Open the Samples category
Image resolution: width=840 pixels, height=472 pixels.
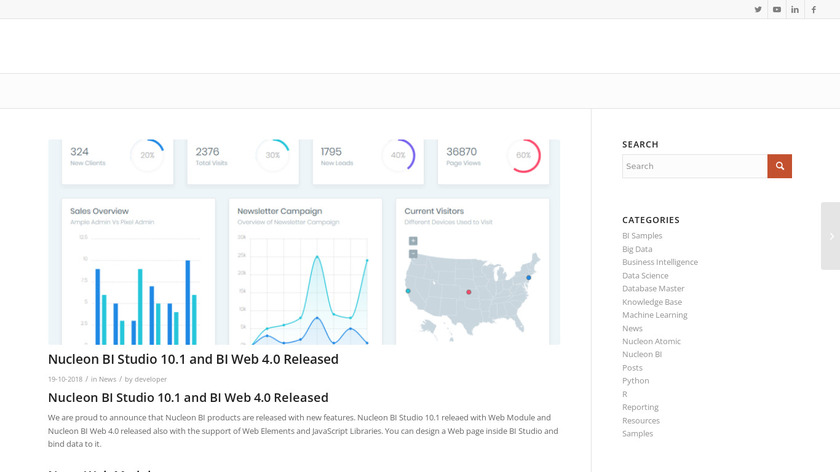[x=638, y=433]
